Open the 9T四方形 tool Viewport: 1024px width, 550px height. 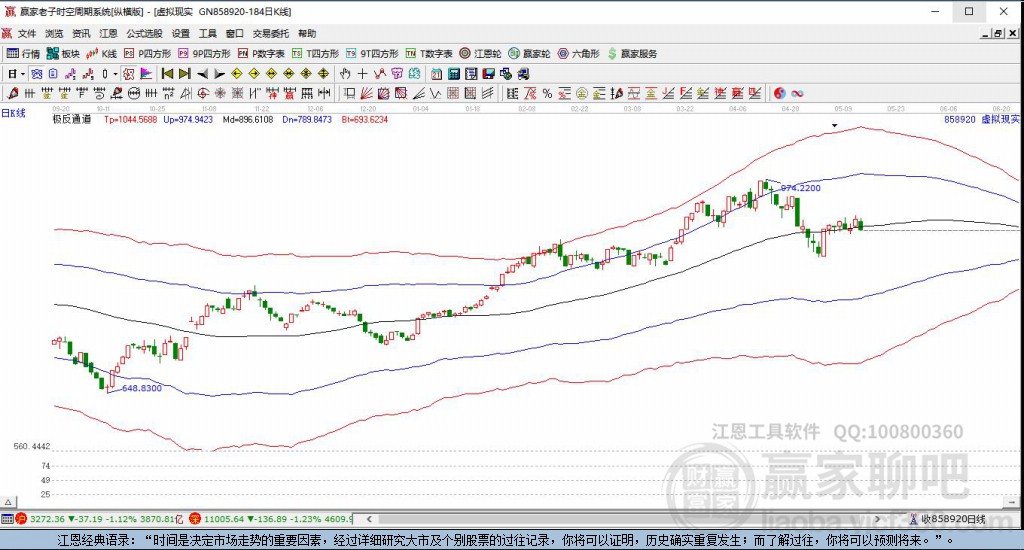pos(372,54)
